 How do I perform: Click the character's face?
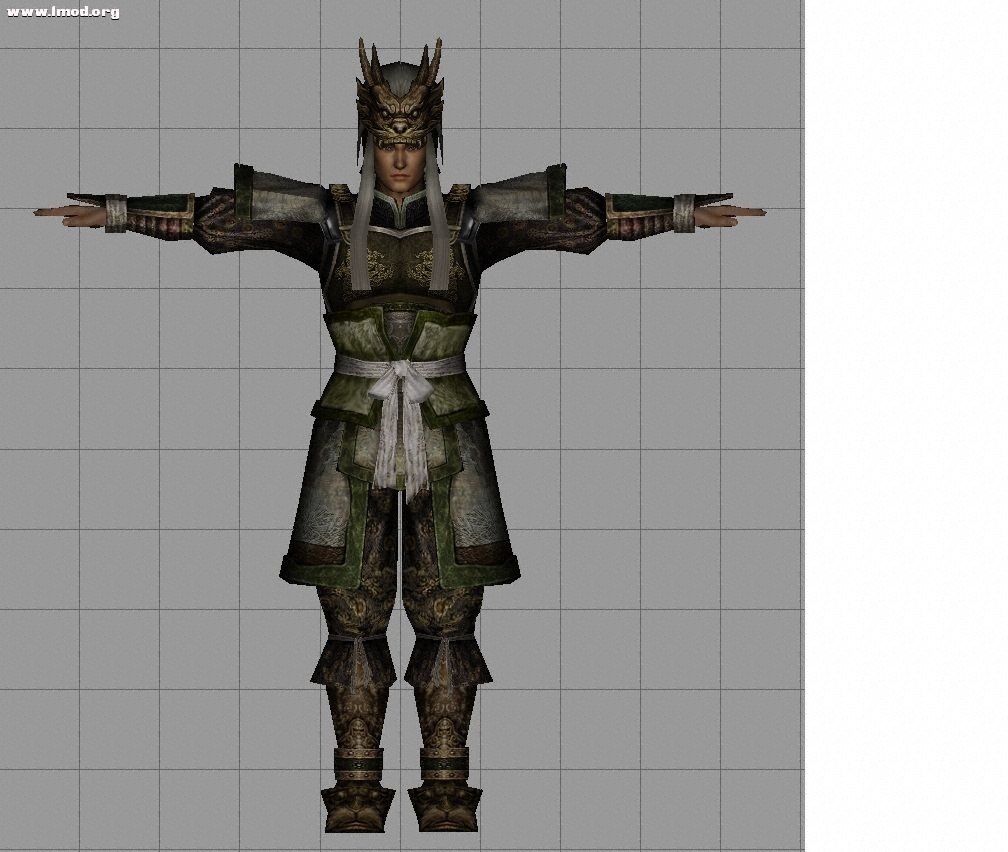pos(400,160)
